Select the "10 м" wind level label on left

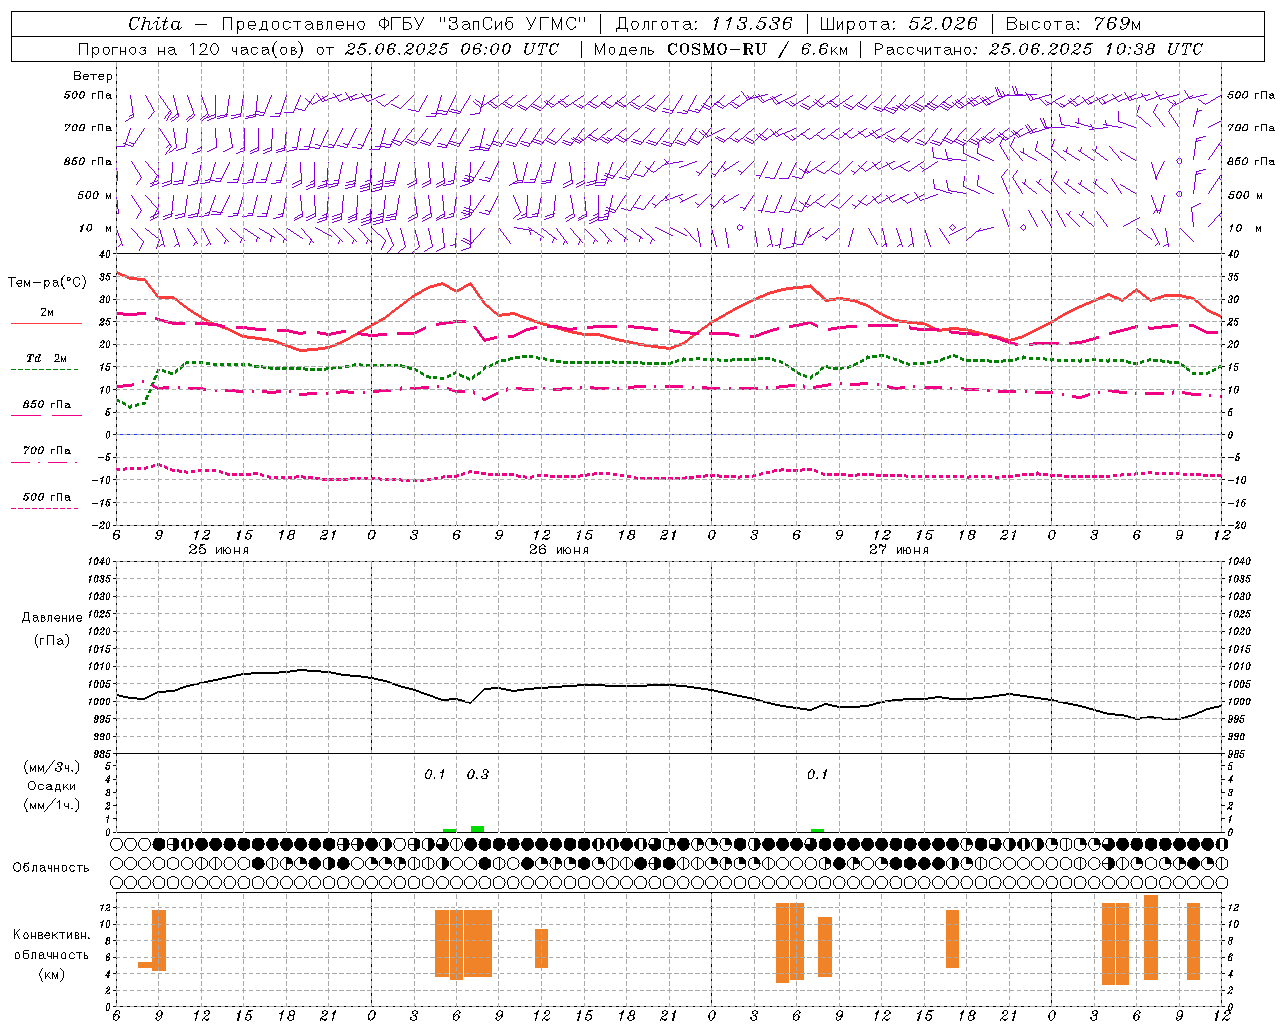tap(96, 228)
